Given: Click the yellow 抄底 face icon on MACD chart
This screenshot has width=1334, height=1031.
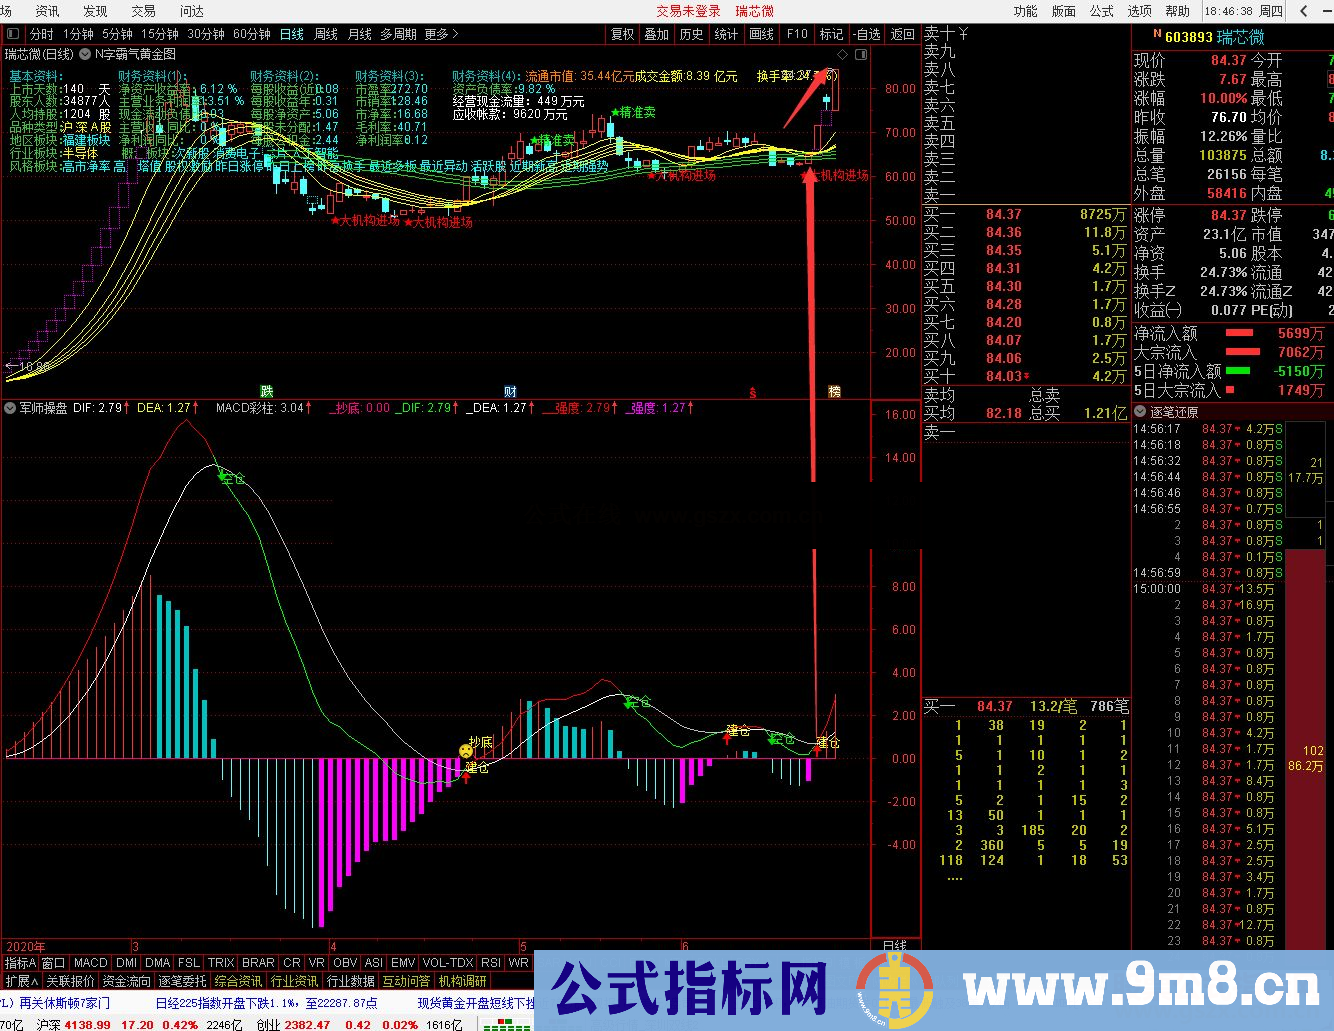Looking at the screenshot, I should point(466,750).
